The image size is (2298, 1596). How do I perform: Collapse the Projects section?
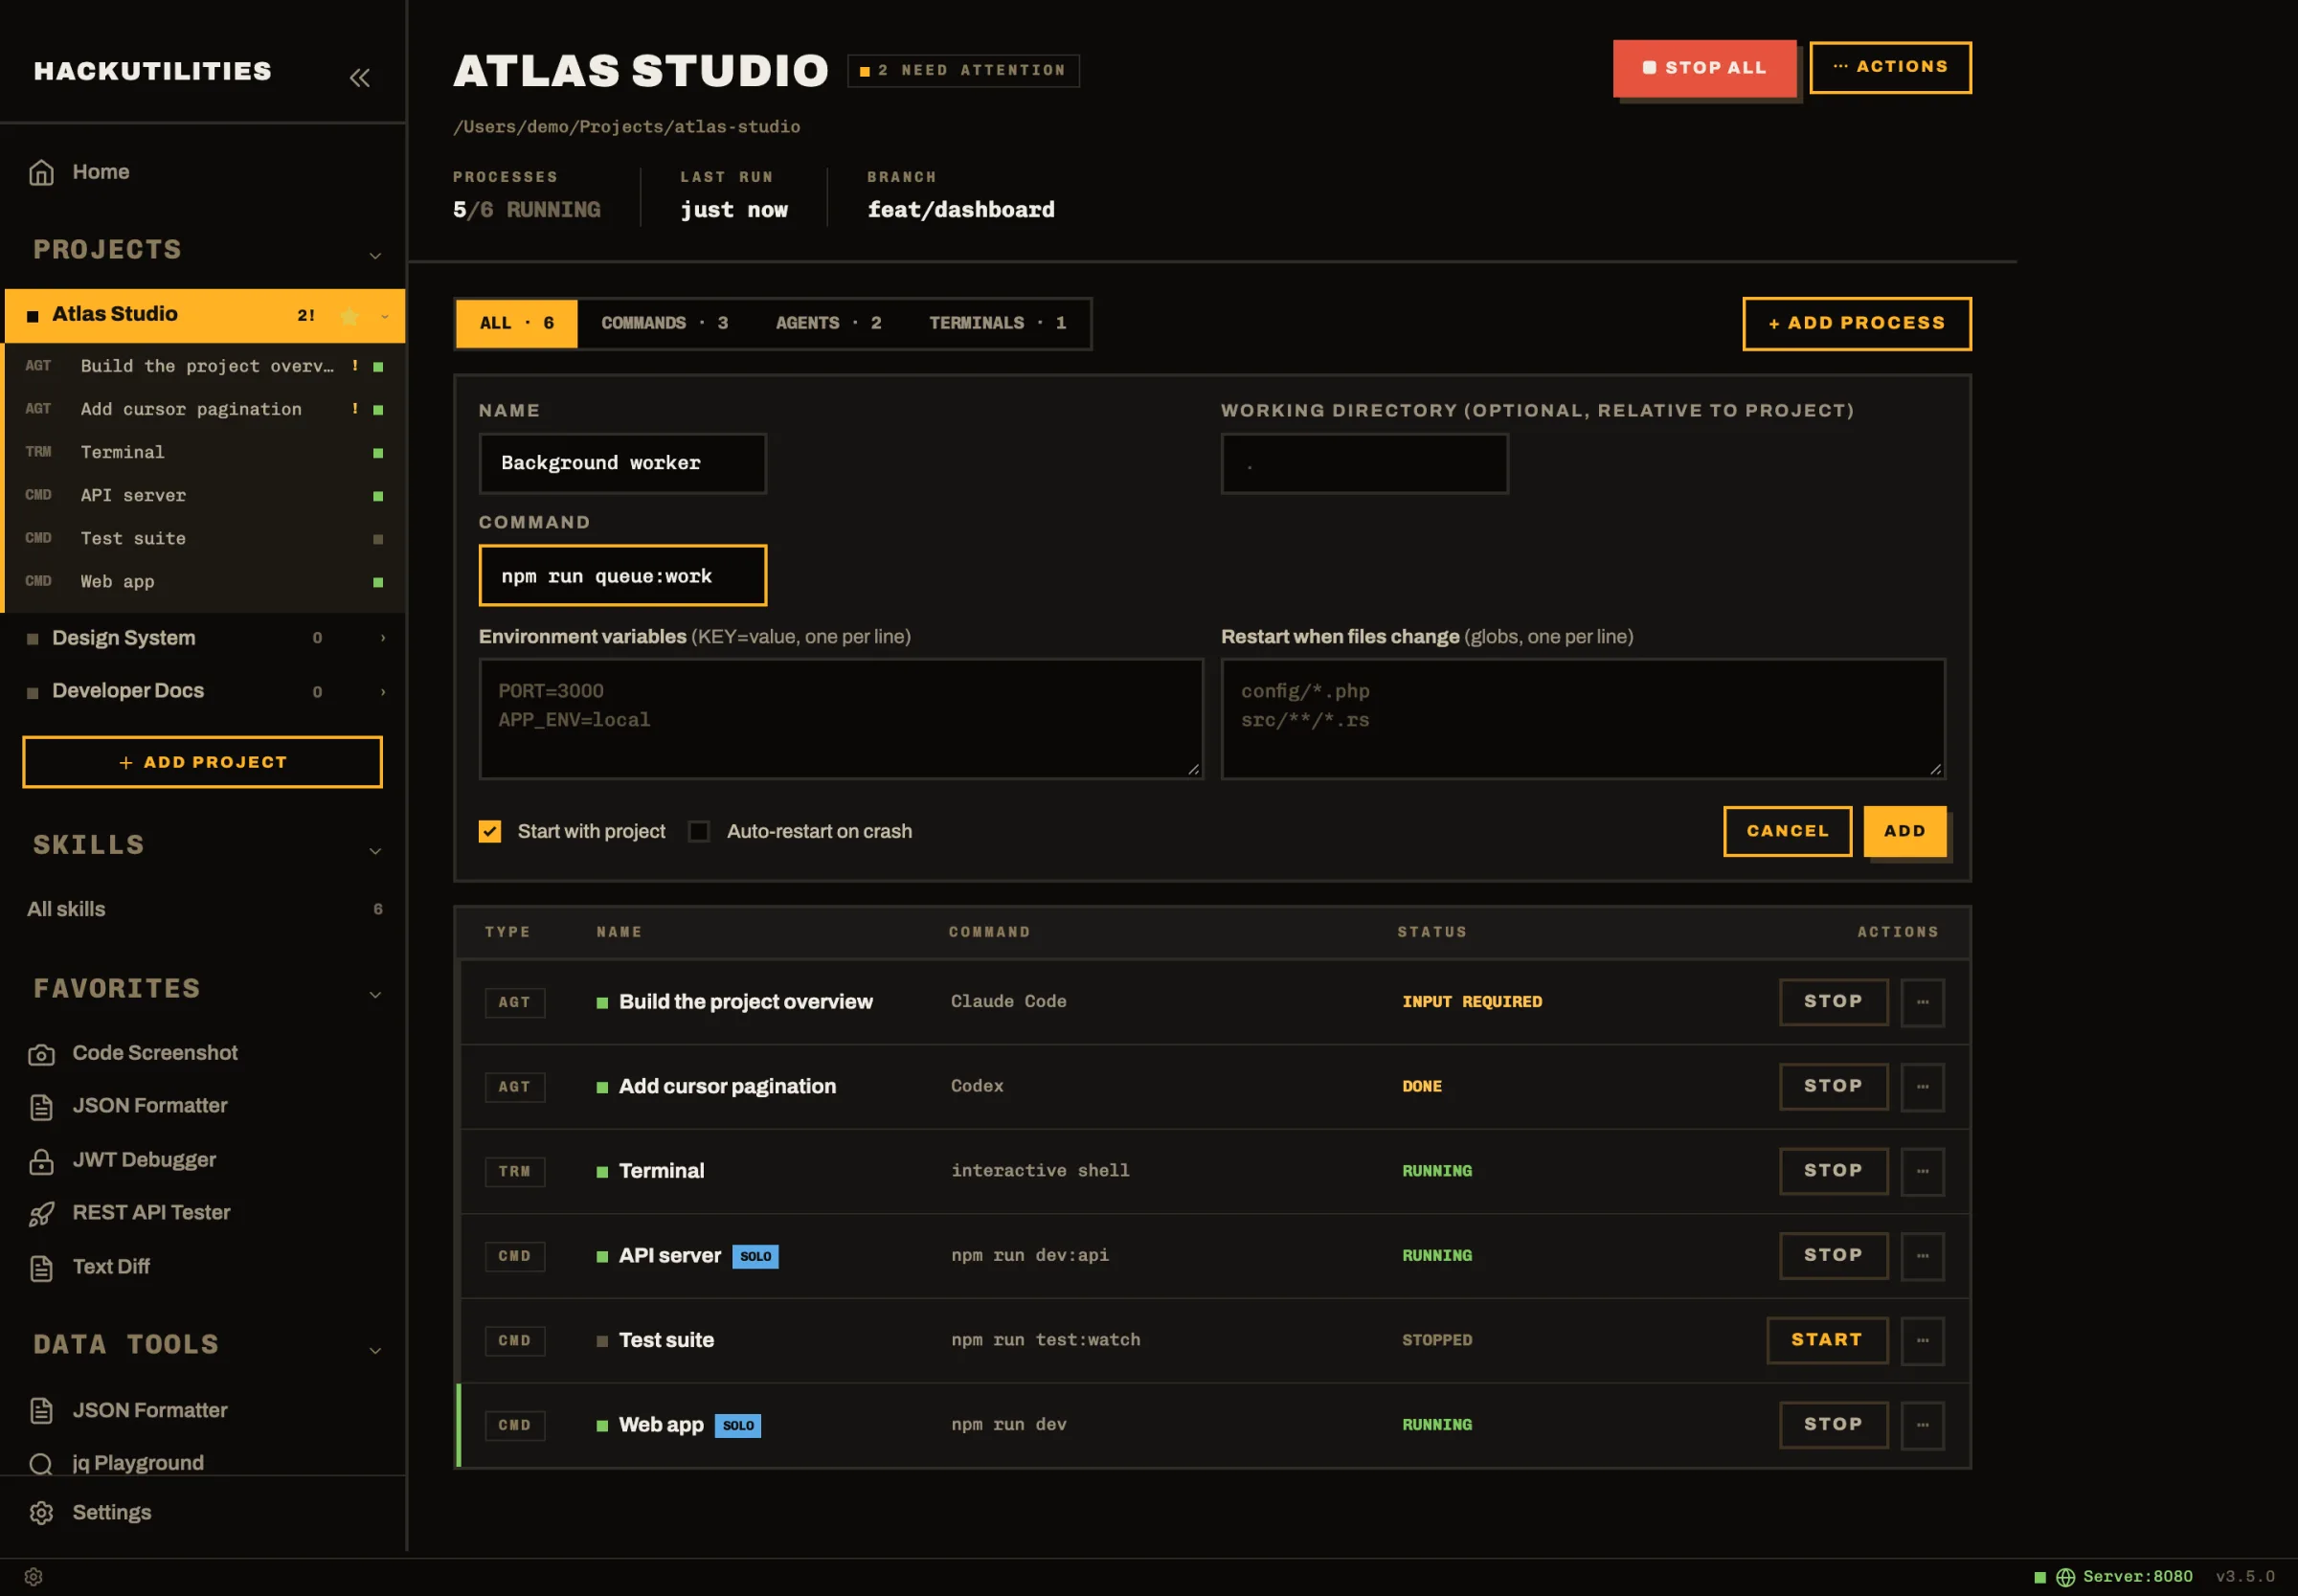(375, 255)
